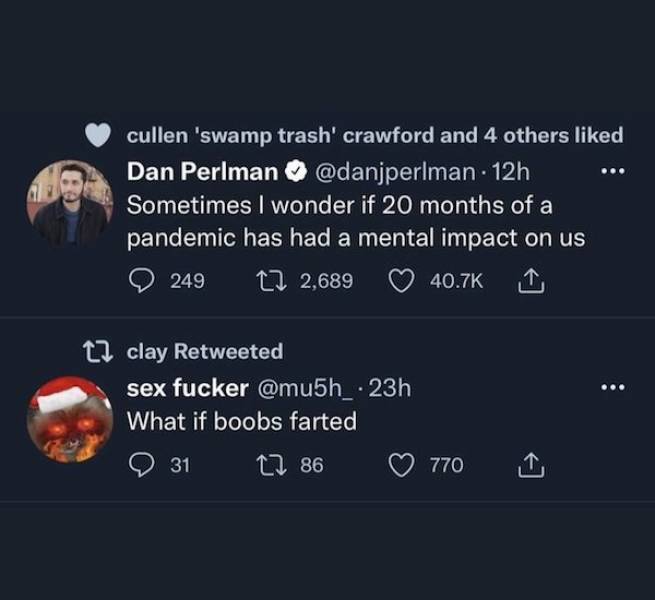Open Dan Perlman's profile picture
The height and width of the screenshot is (600, 655).
(x=69, y=203)
